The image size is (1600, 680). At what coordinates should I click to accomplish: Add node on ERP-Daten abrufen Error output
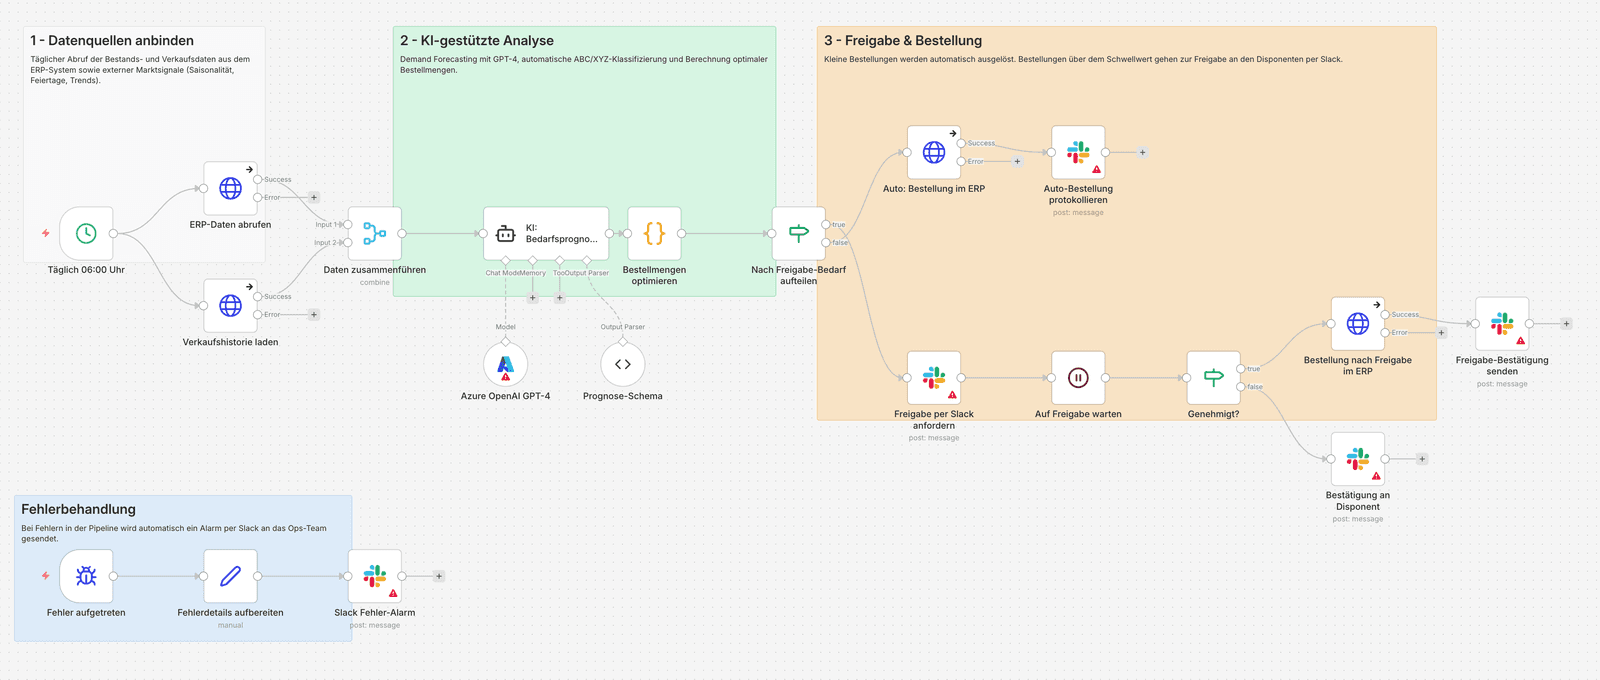tap(314, 197)
